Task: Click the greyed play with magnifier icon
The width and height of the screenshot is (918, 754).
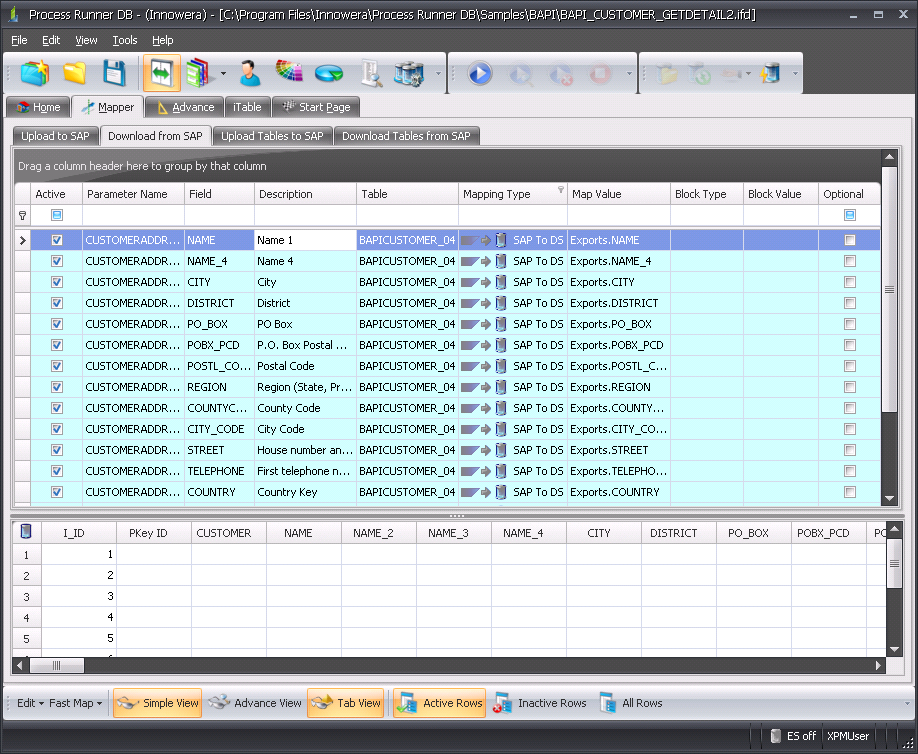Action: [x=520, y=74]
